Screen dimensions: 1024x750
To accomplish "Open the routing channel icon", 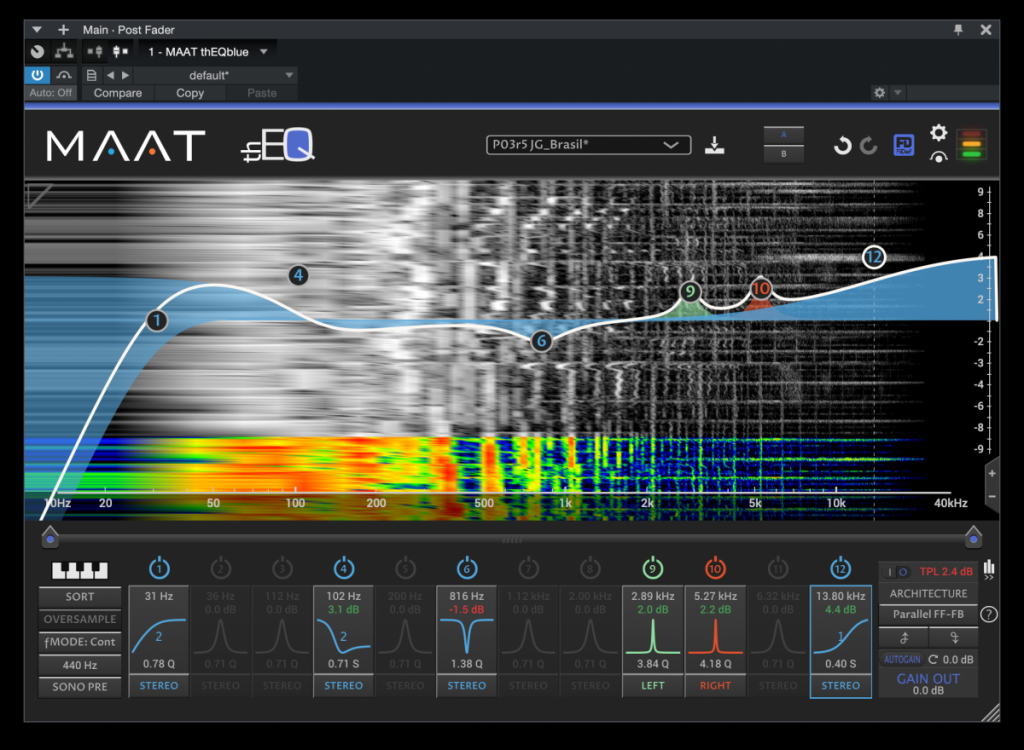I will coord(64,51).
